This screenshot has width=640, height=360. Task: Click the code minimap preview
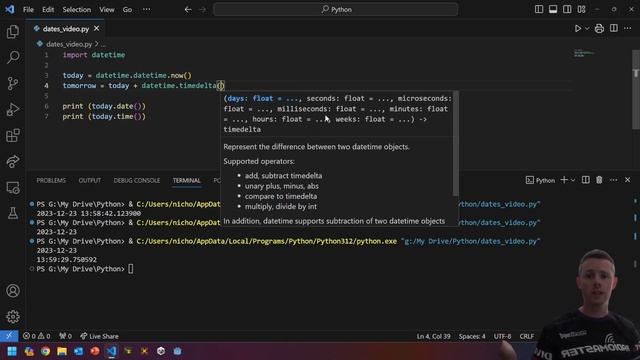click(x=584, y=53)
